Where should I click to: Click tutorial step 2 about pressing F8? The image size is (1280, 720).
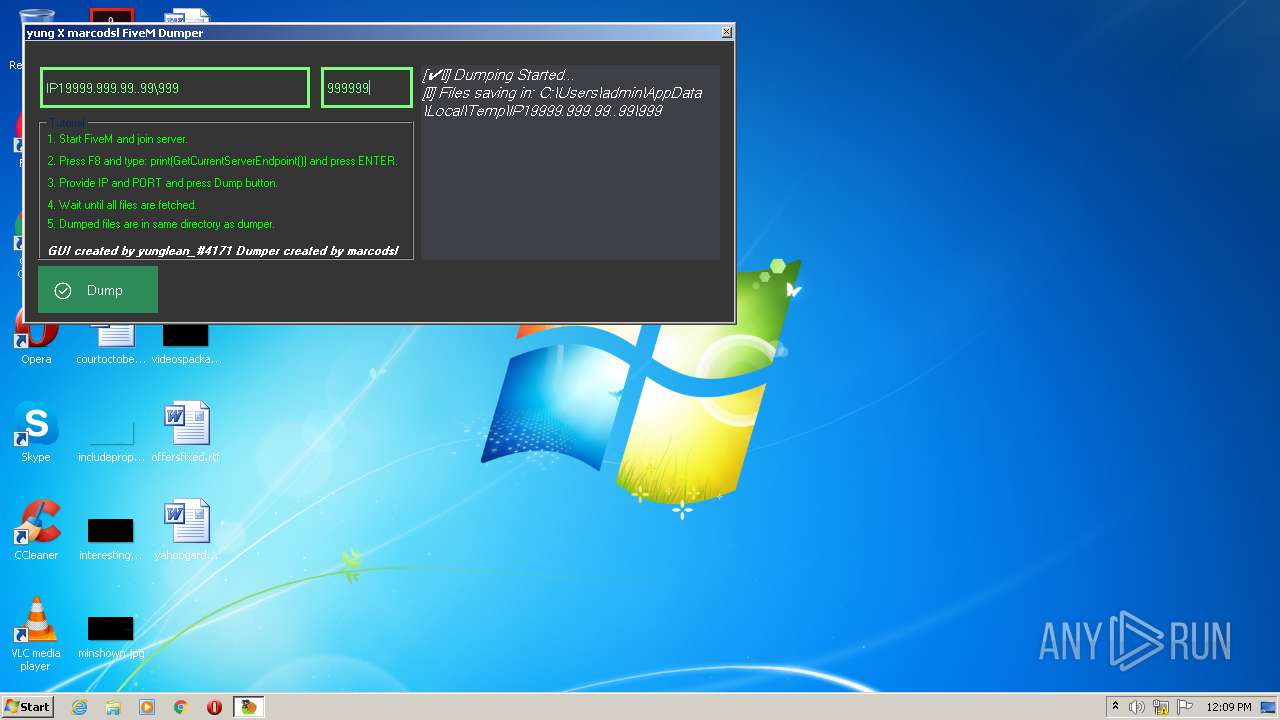point(222,161)
